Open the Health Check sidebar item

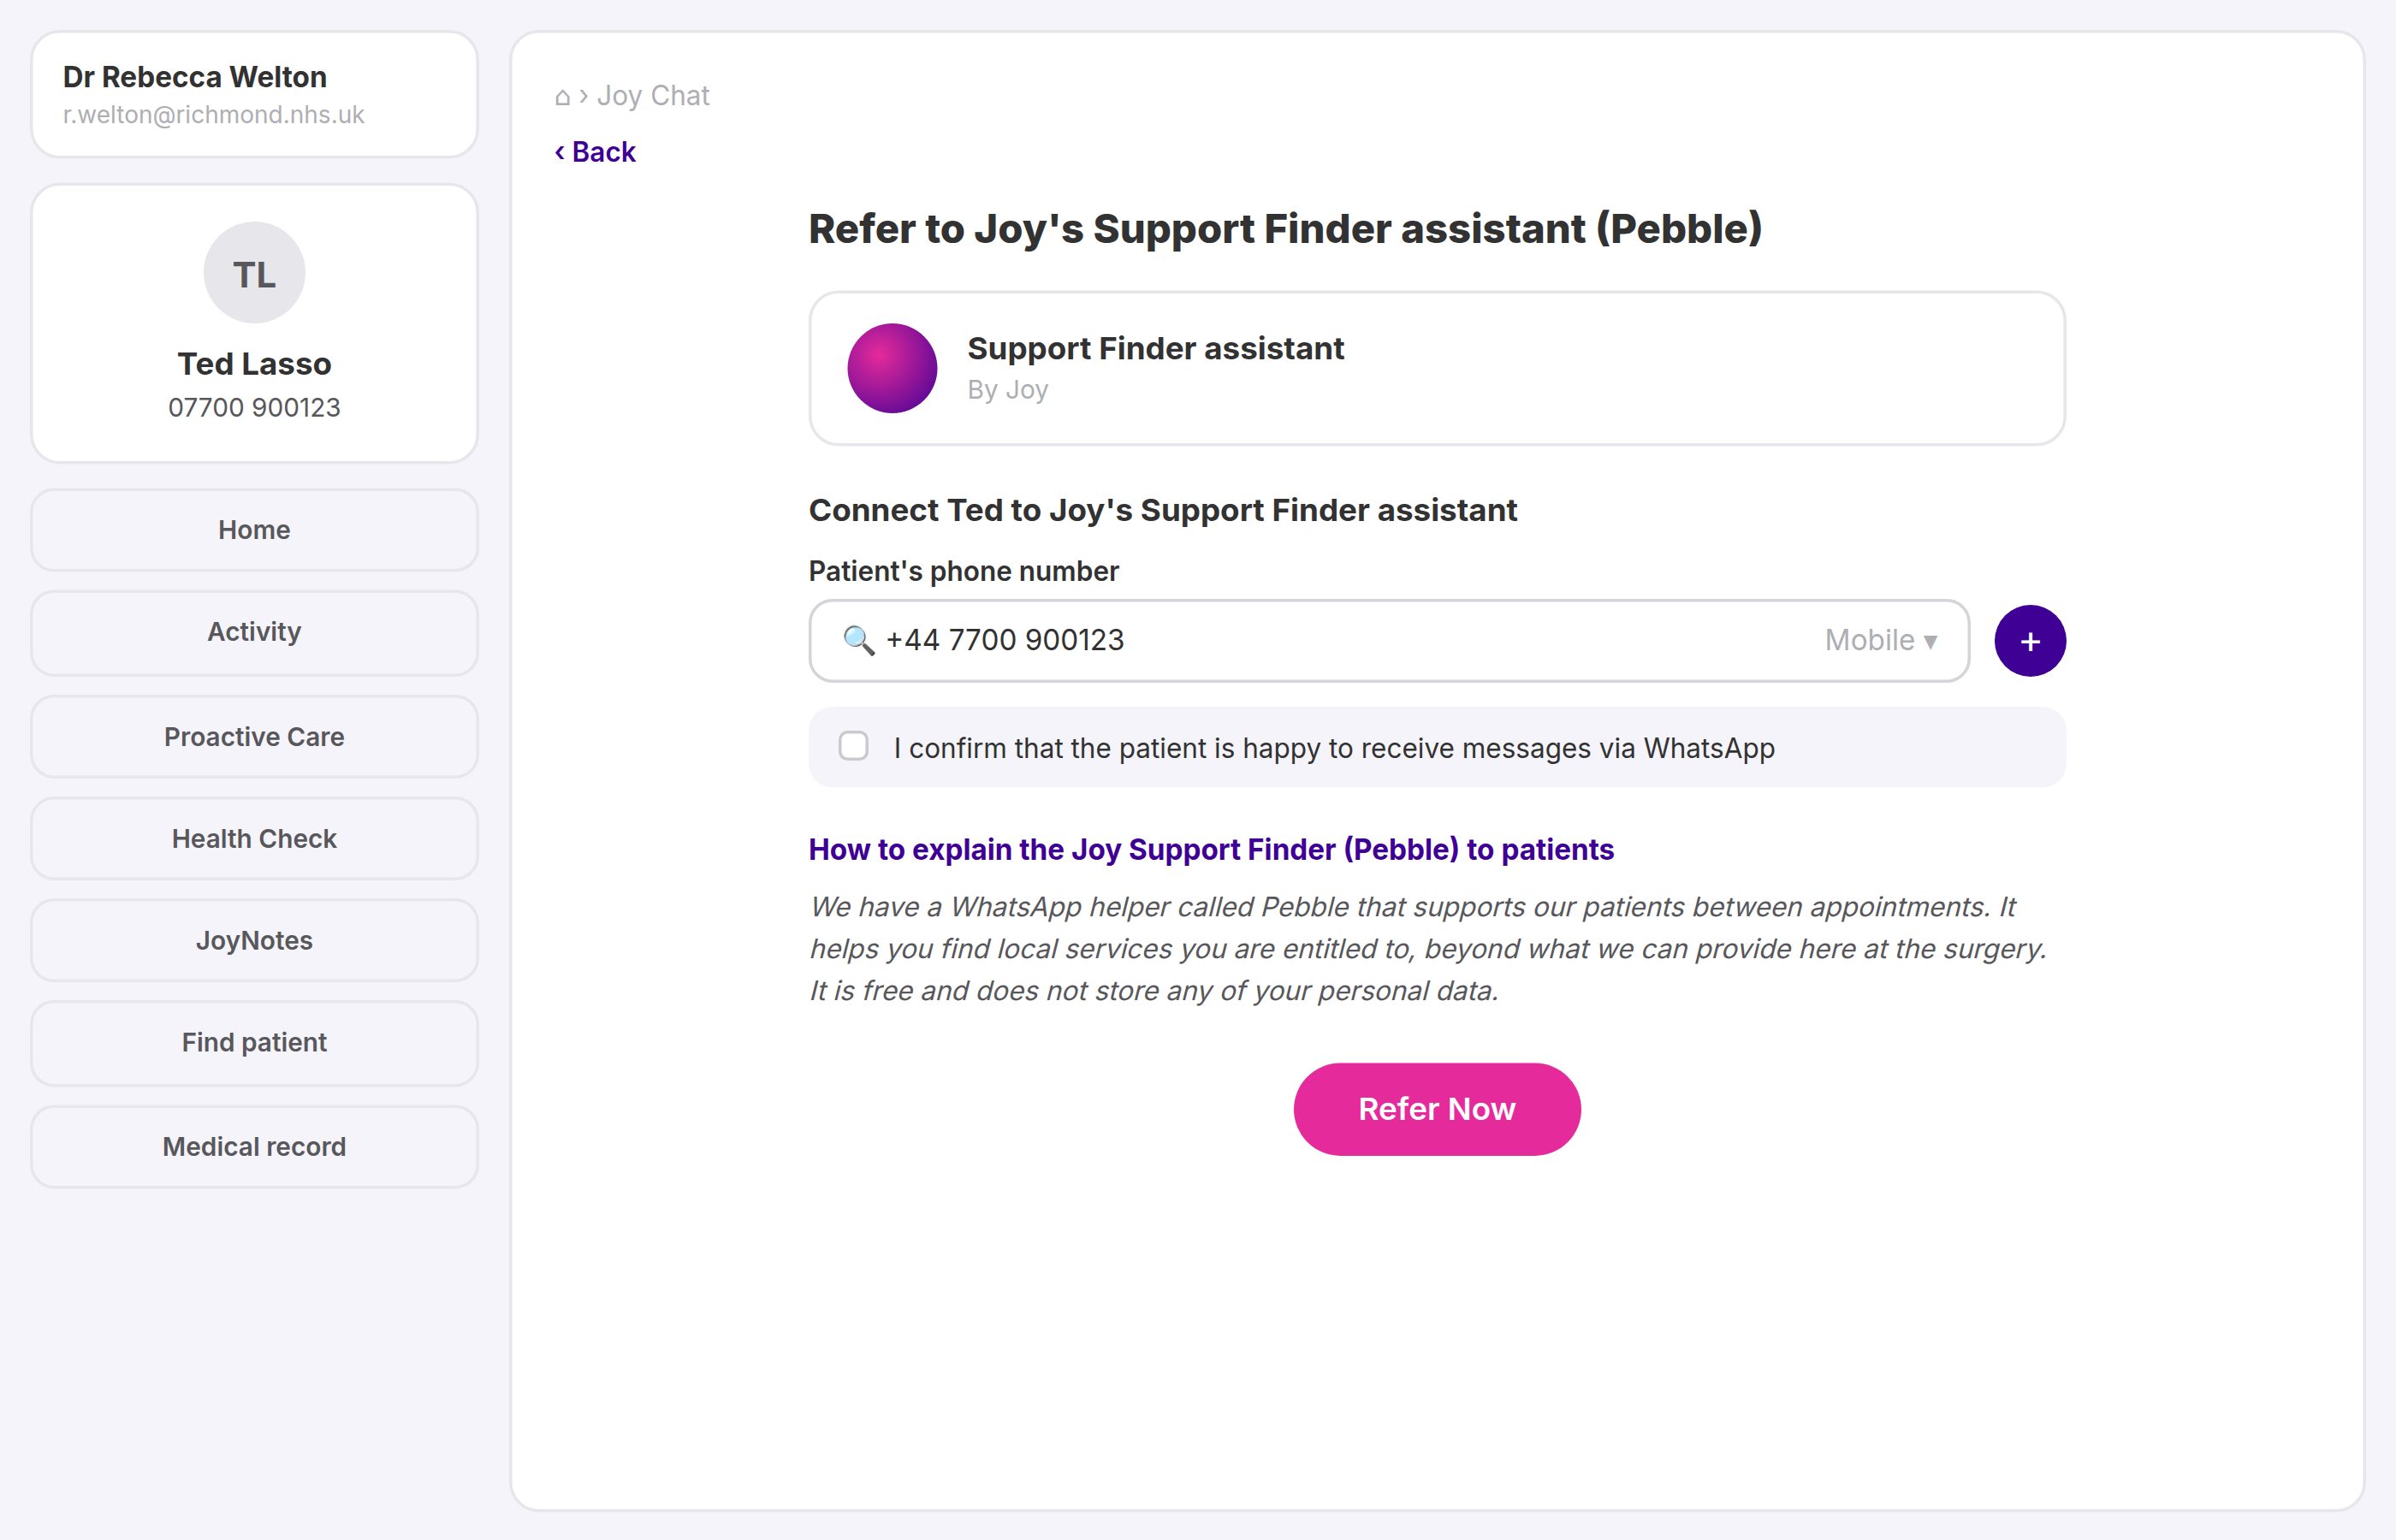(x=254, y=839)
